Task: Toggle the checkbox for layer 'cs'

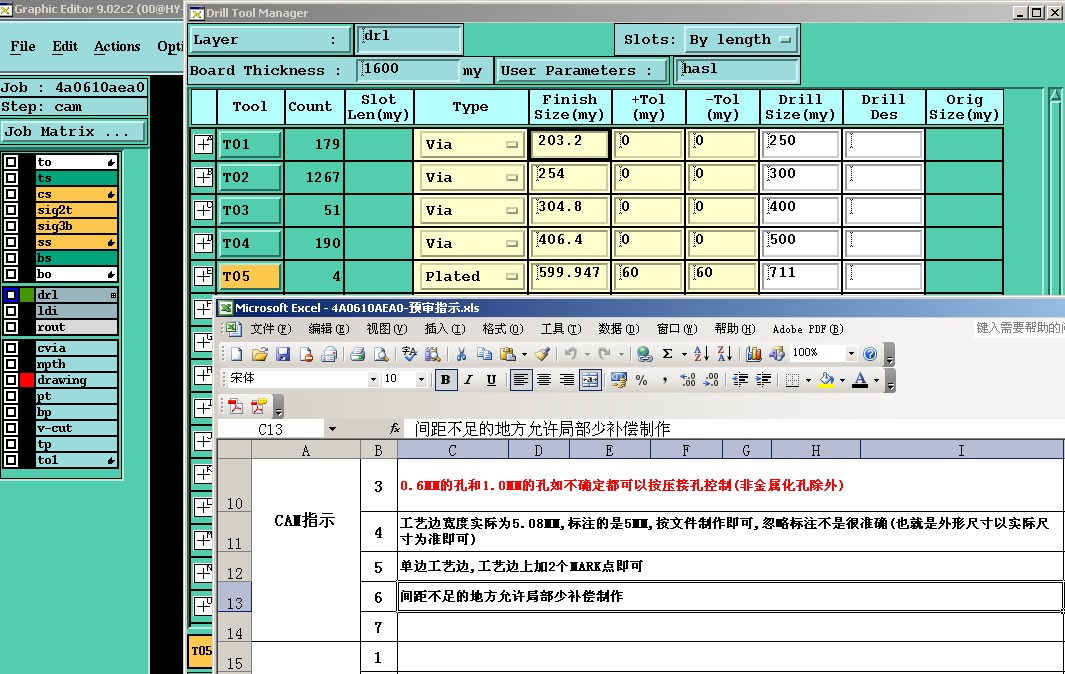Action: pos(11,194)
